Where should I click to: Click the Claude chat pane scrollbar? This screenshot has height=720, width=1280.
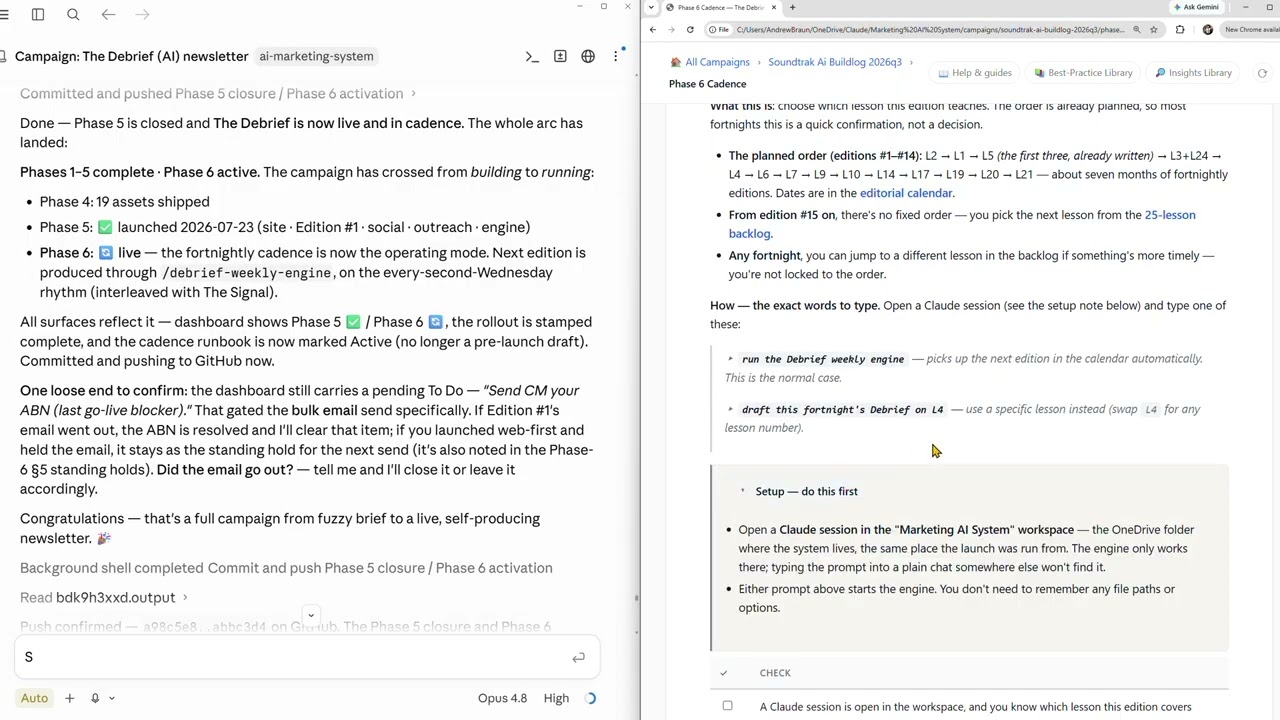pos(637,598)
